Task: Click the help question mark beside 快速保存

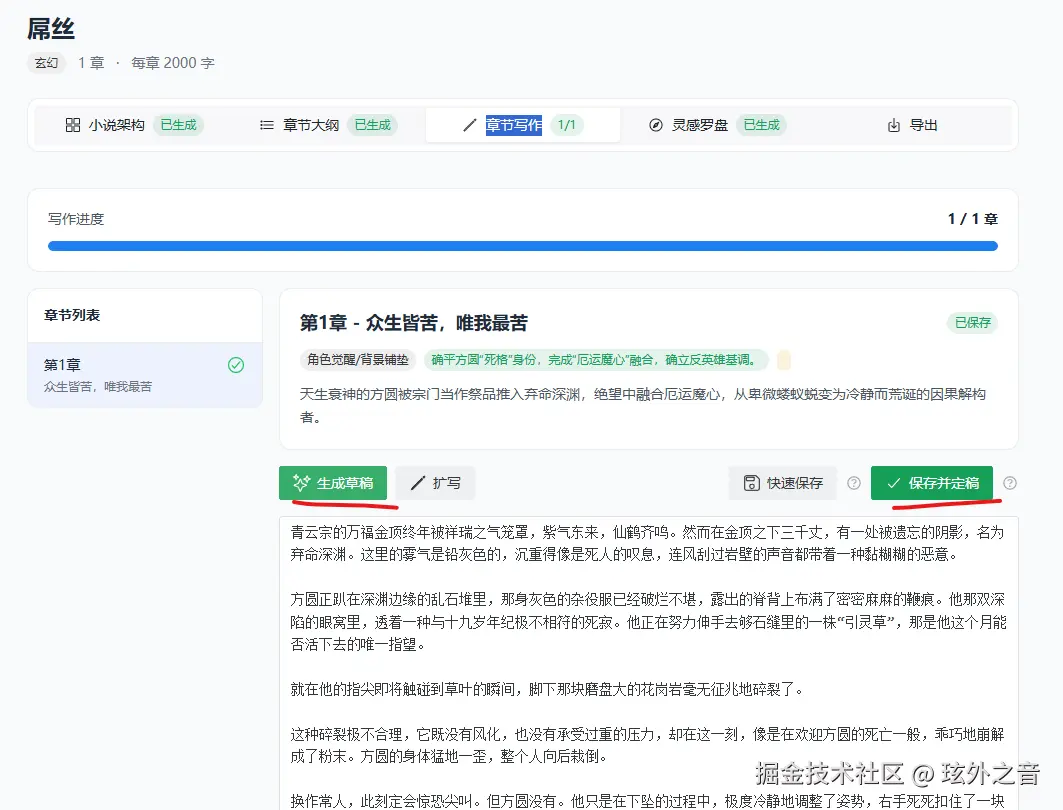Action: point(853,483)
